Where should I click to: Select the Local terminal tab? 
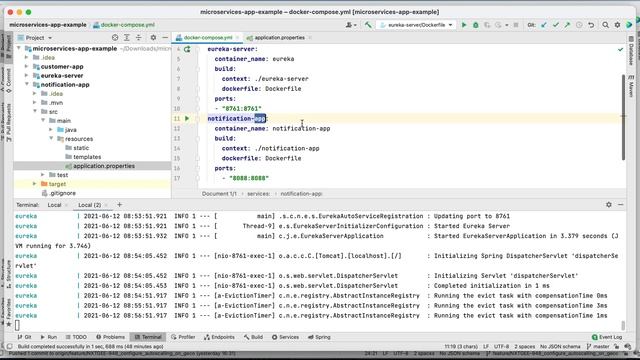(54, 204)
